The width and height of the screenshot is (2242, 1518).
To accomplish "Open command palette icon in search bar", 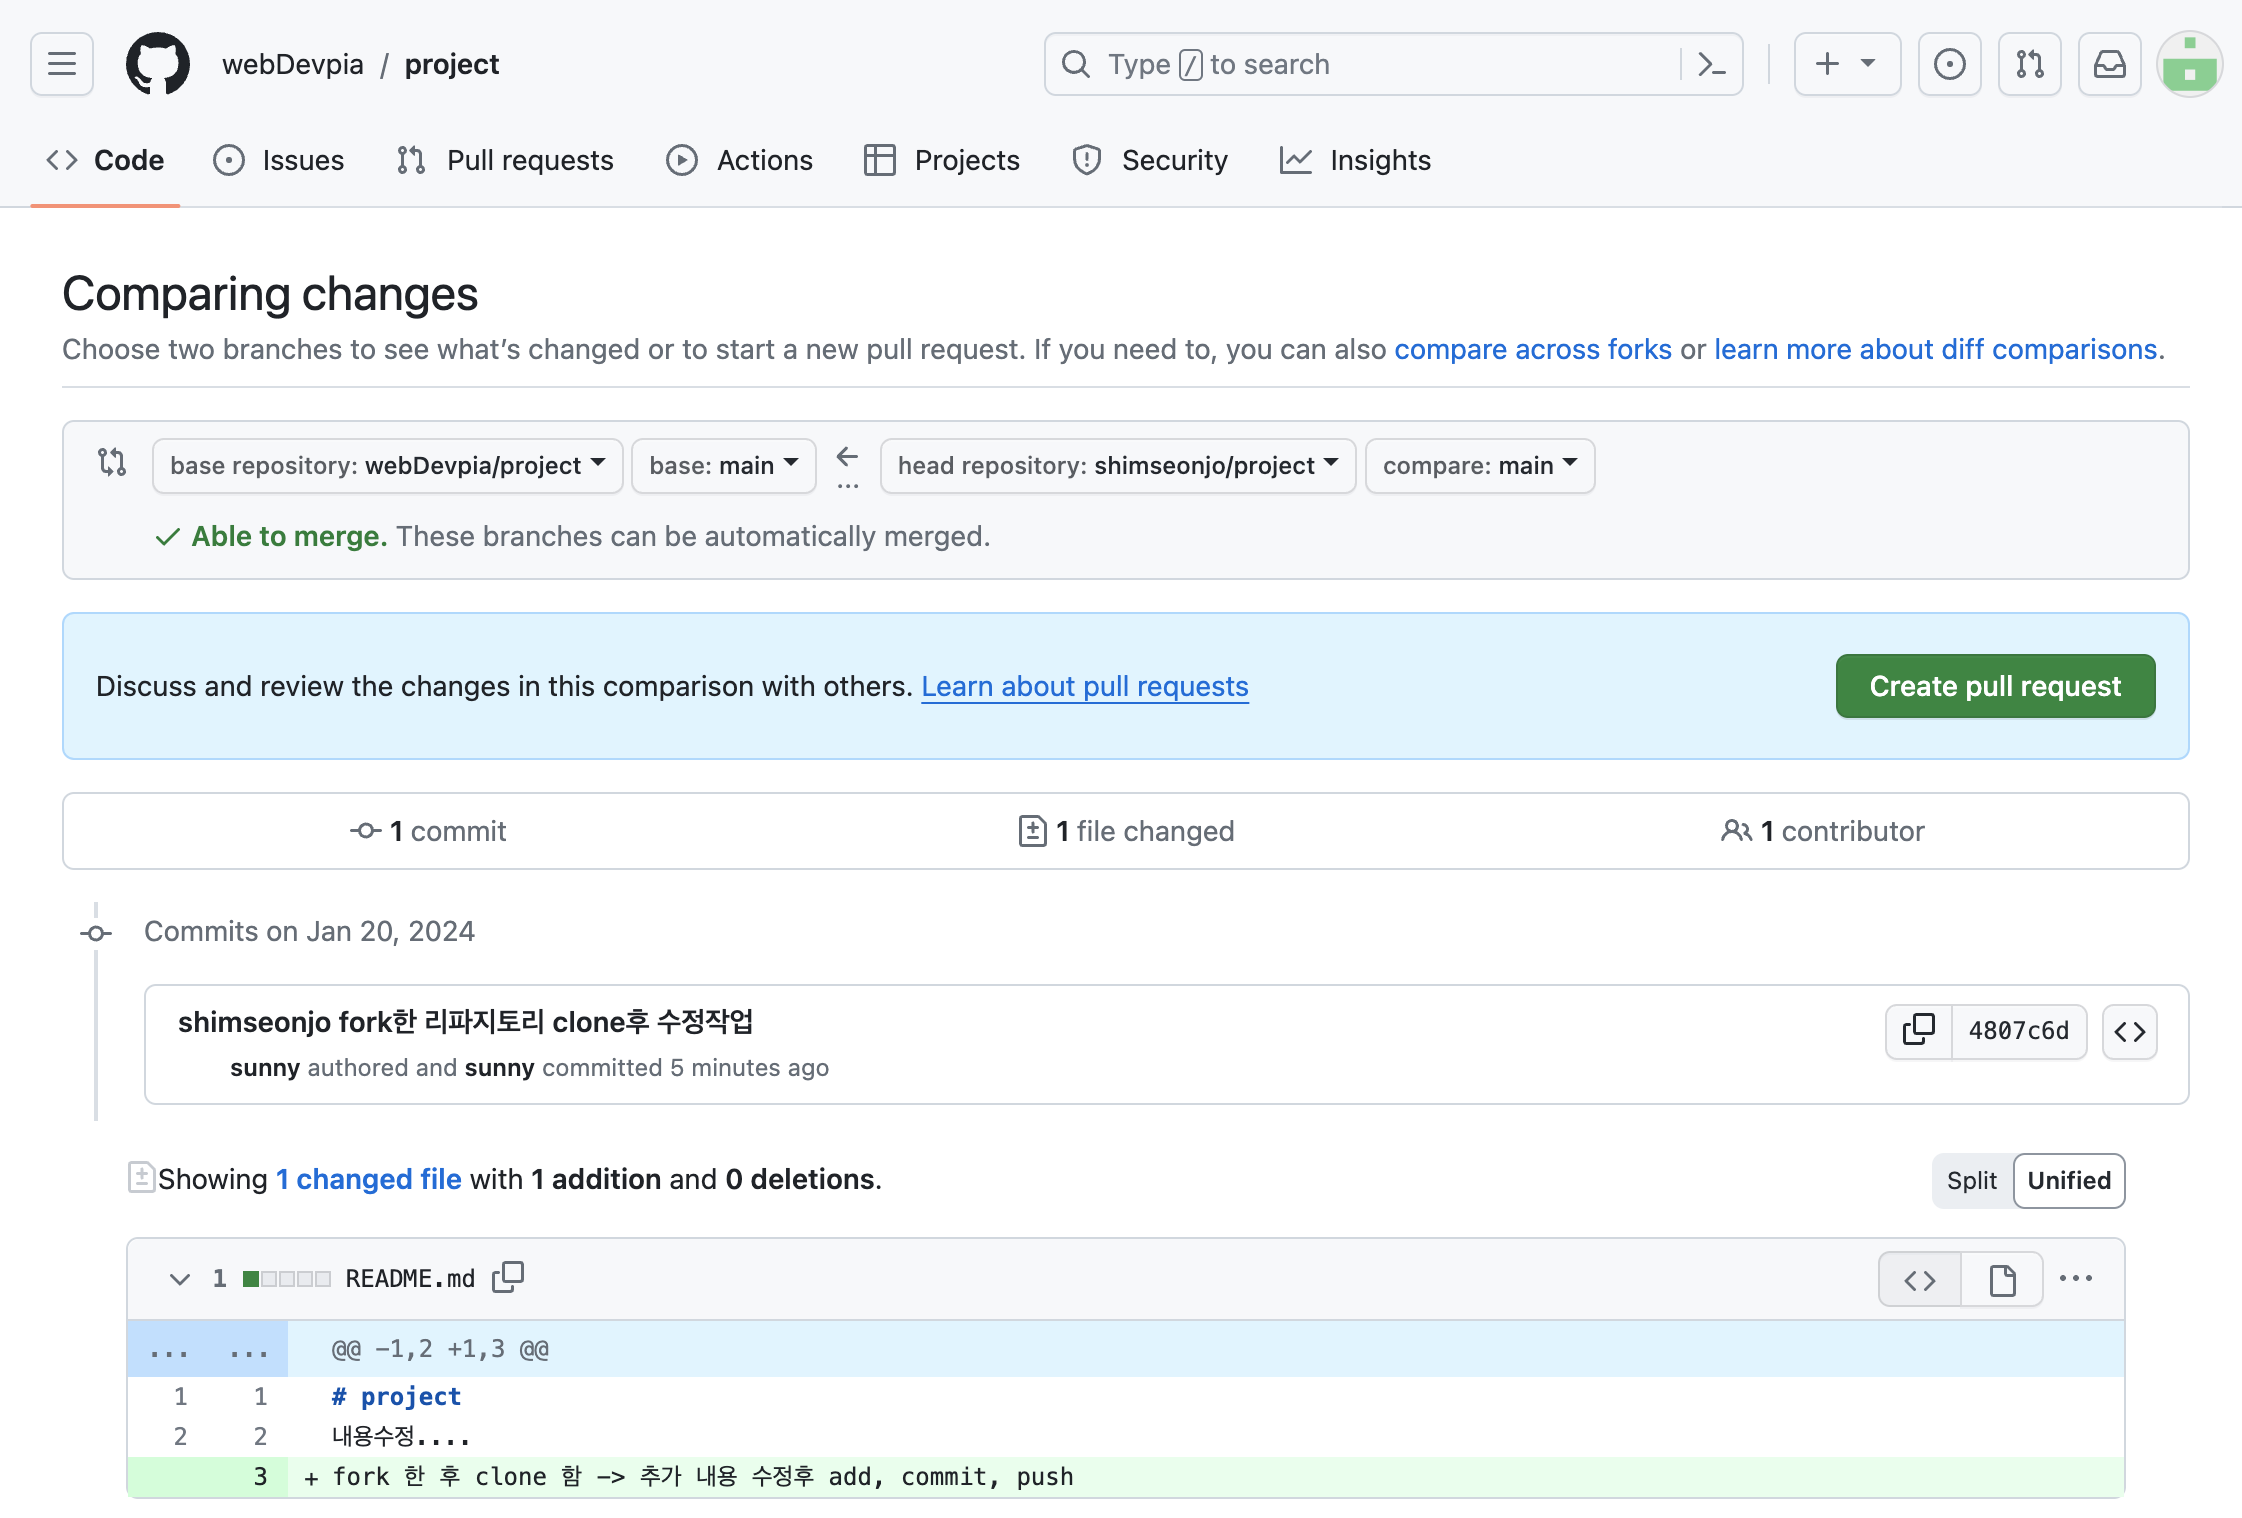I will tap(1711, 64).
